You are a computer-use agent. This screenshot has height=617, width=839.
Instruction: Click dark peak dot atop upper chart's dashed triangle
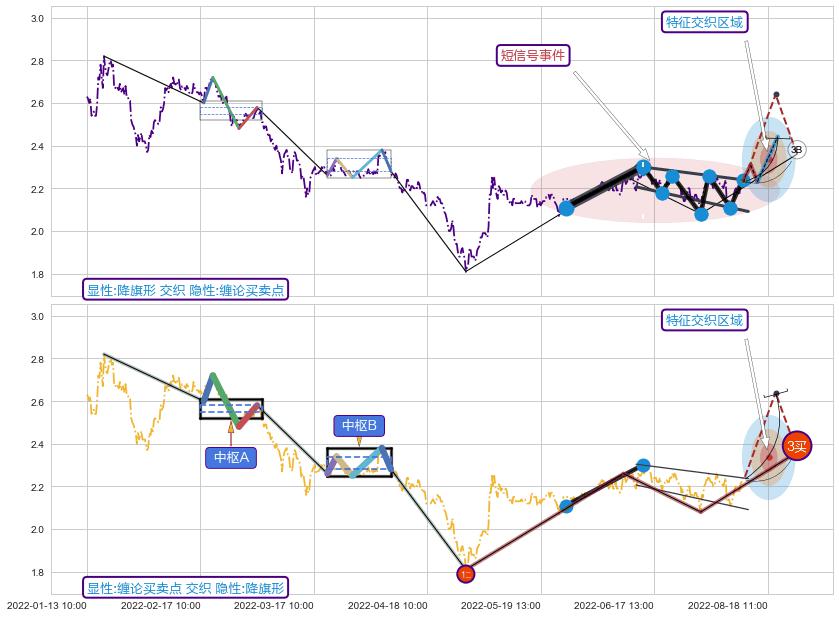[x=776, y=95]
